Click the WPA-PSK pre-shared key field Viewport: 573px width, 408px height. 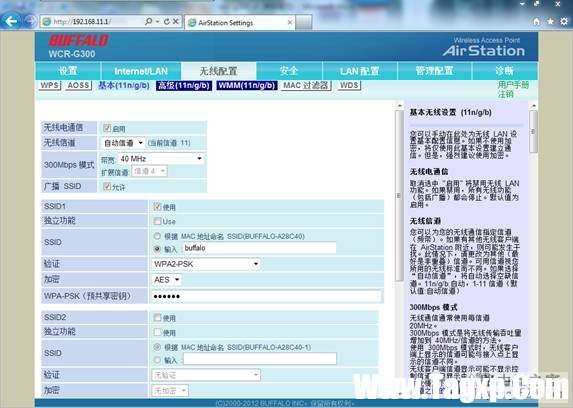pos(266,296)
